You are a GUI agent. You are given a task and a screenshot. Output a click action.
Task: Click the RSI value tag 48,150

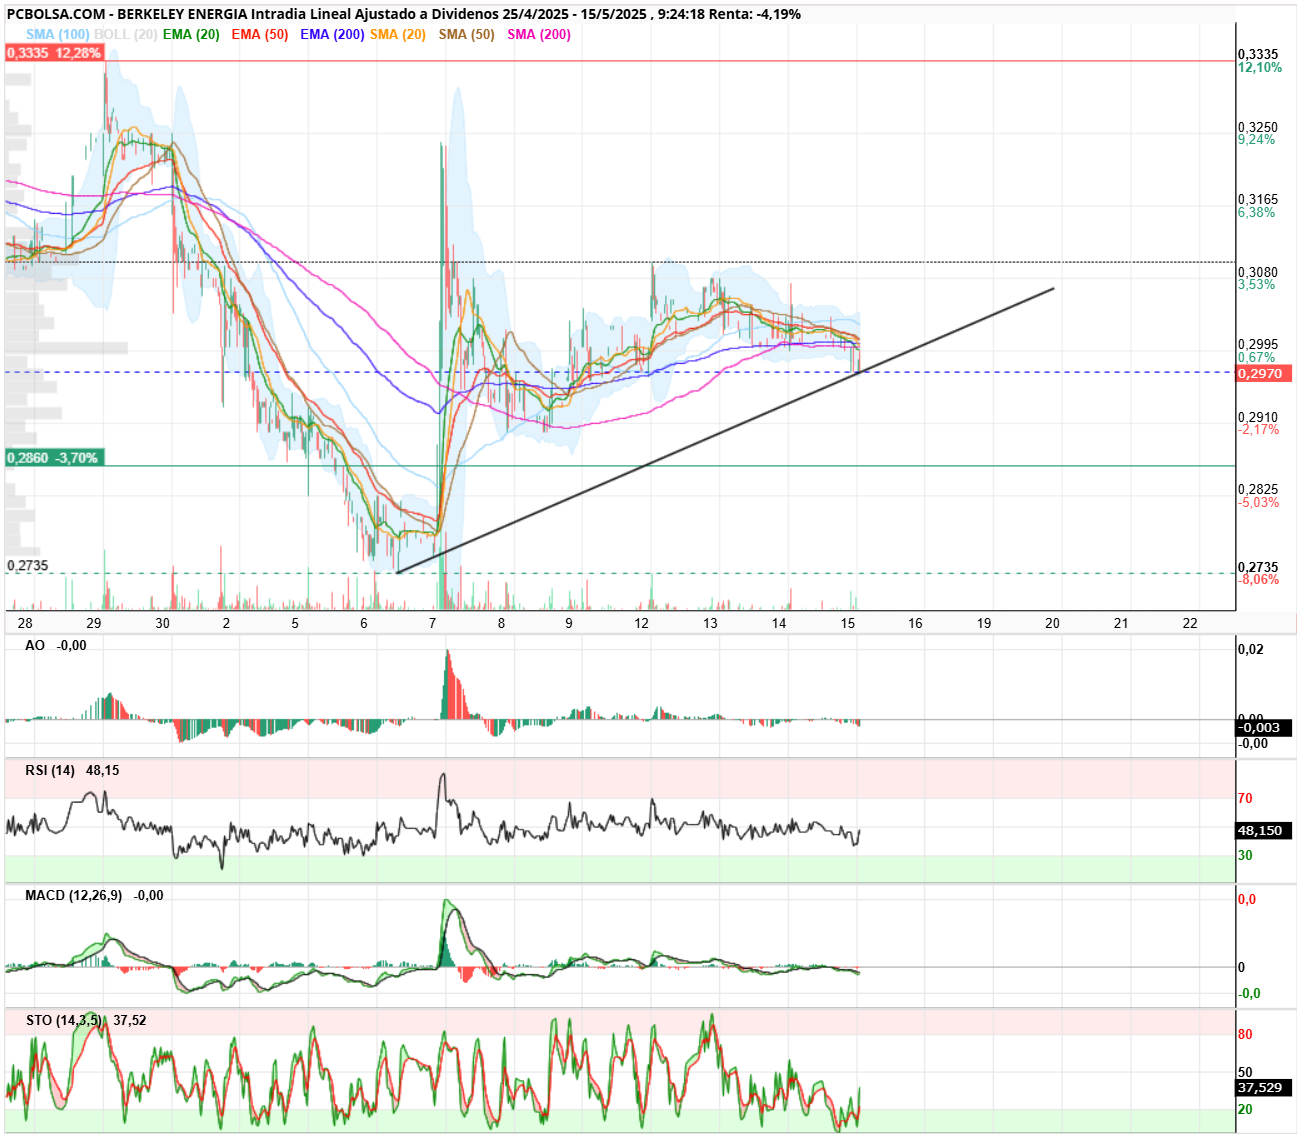(x=1264, y=830)
